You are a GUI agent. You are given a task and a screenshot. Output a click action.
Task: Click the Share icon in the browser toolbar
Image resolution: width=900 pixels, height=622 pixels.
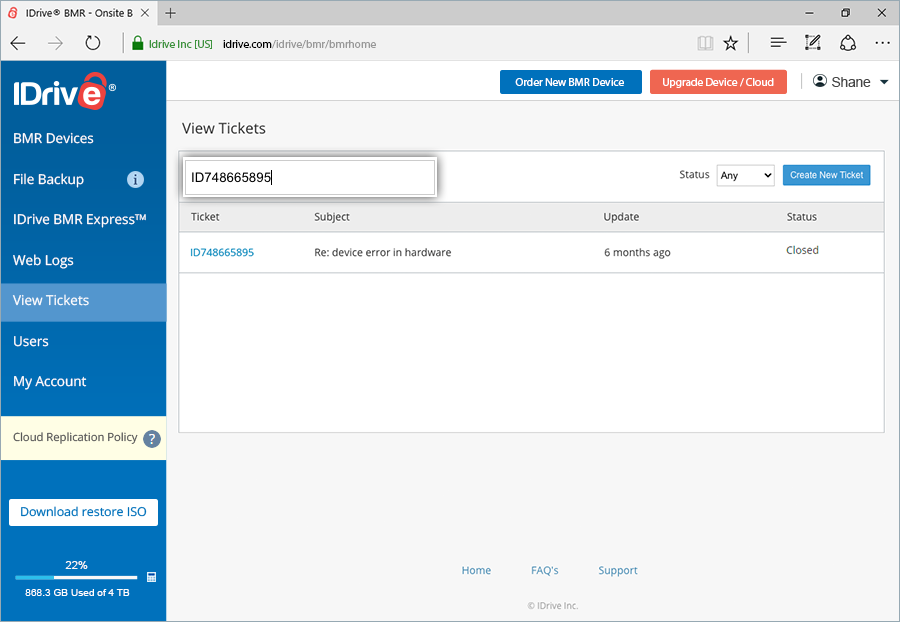pos(848,43)
